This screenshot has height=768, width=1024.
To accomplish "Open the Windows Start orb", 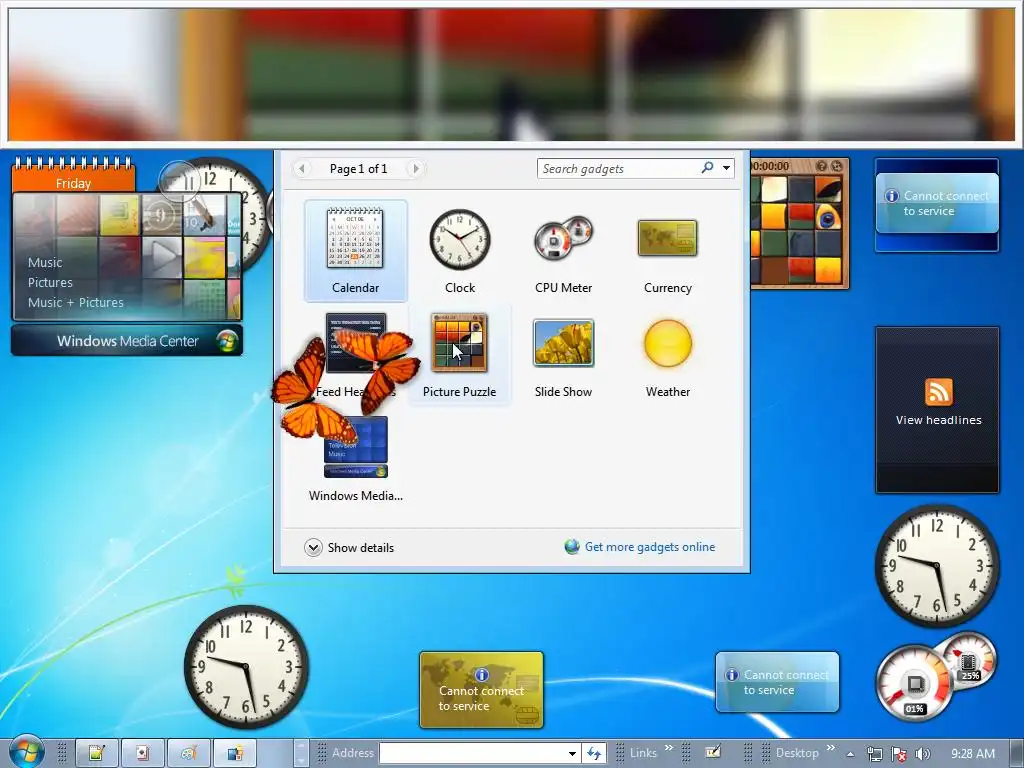I will pyautogui.click(x=26, y=752).
